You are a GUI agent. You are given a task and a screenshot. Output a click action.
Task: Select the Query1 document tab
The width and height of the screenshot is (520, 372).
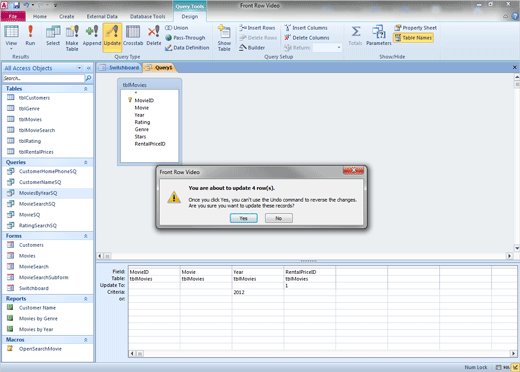[x=159, y=68]
